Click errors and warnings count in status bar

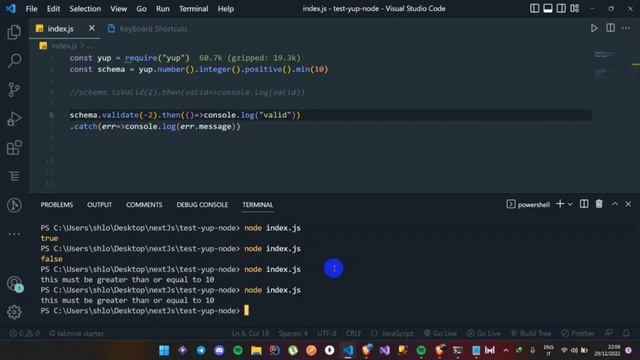[24, 333]
